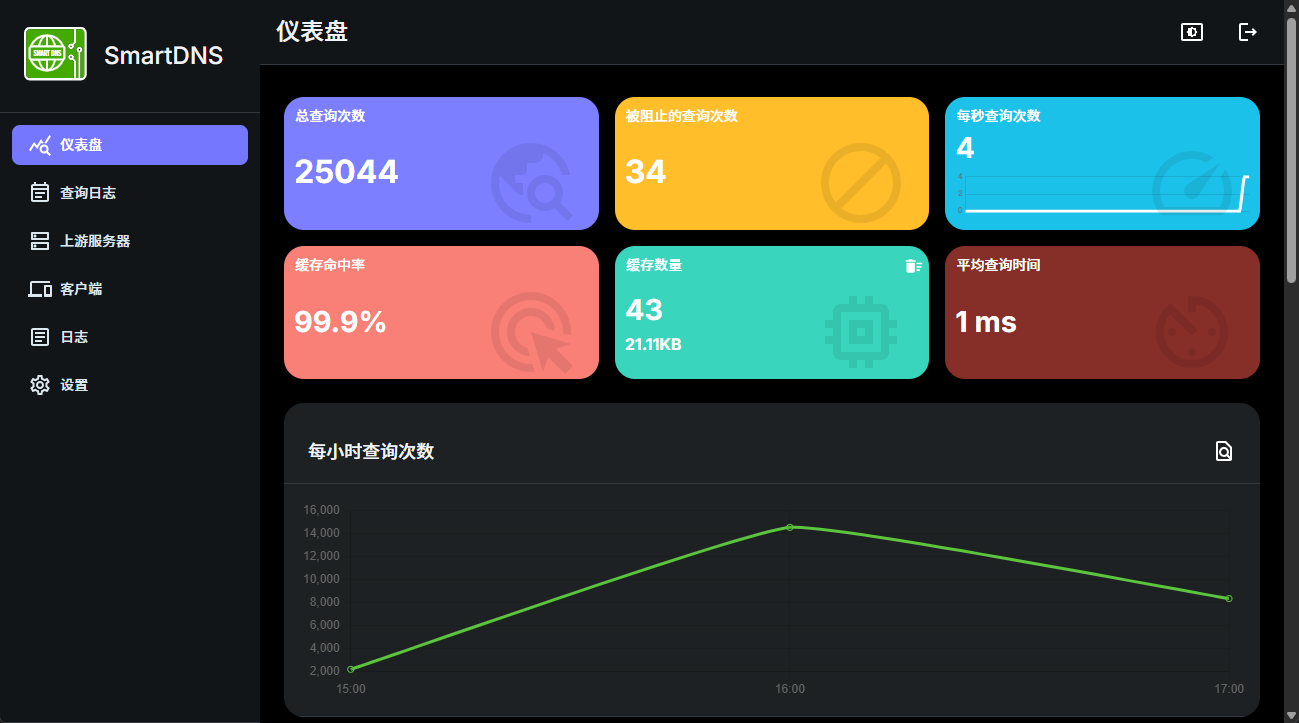
Task: Click the 上游服务器 server icon
Action: coord(37,240)
